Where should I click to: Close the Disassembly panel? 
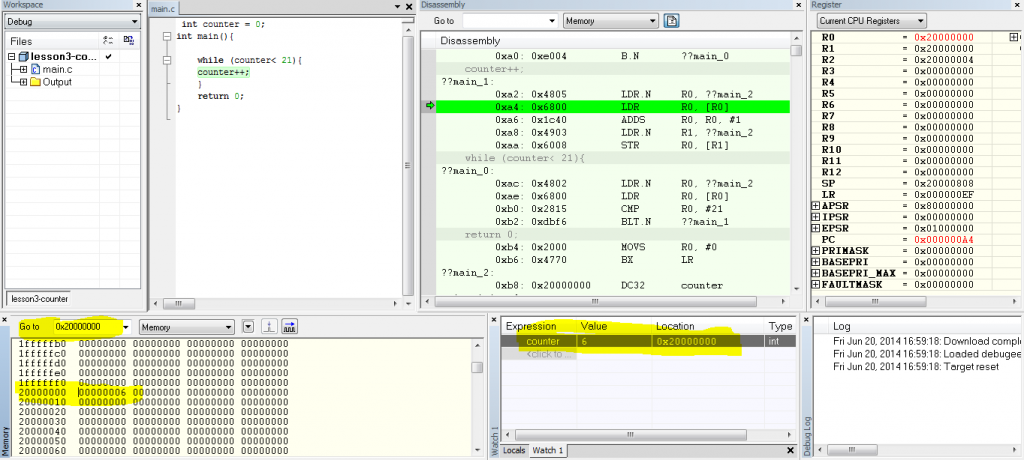click(797, 5)
